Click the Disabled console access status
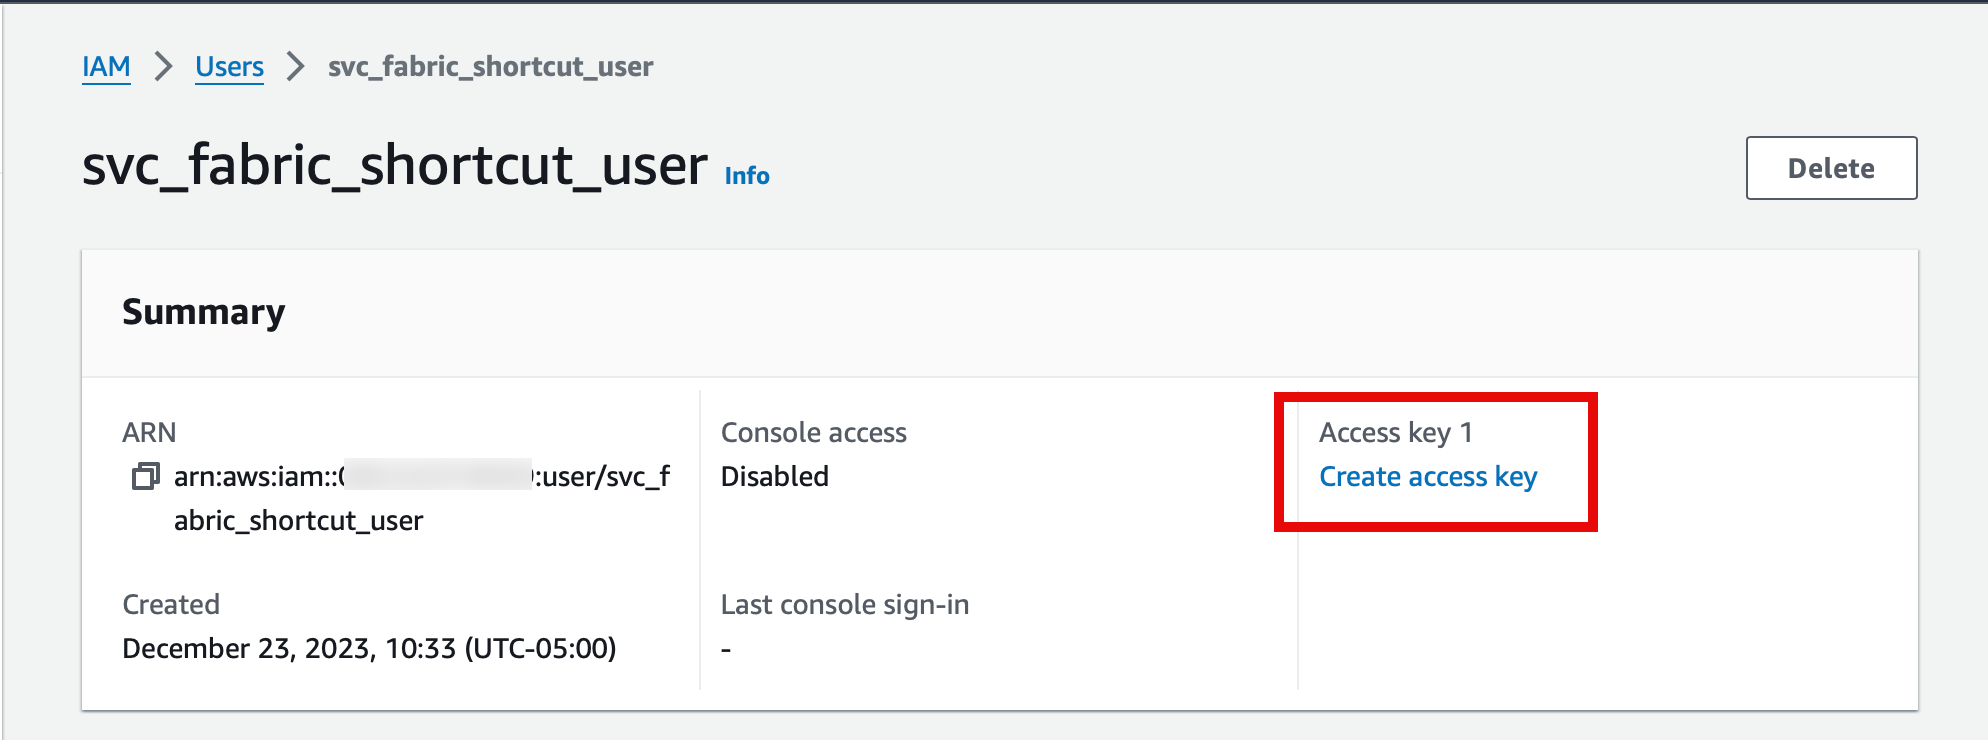1988x740 pixels. coord(774,477)
